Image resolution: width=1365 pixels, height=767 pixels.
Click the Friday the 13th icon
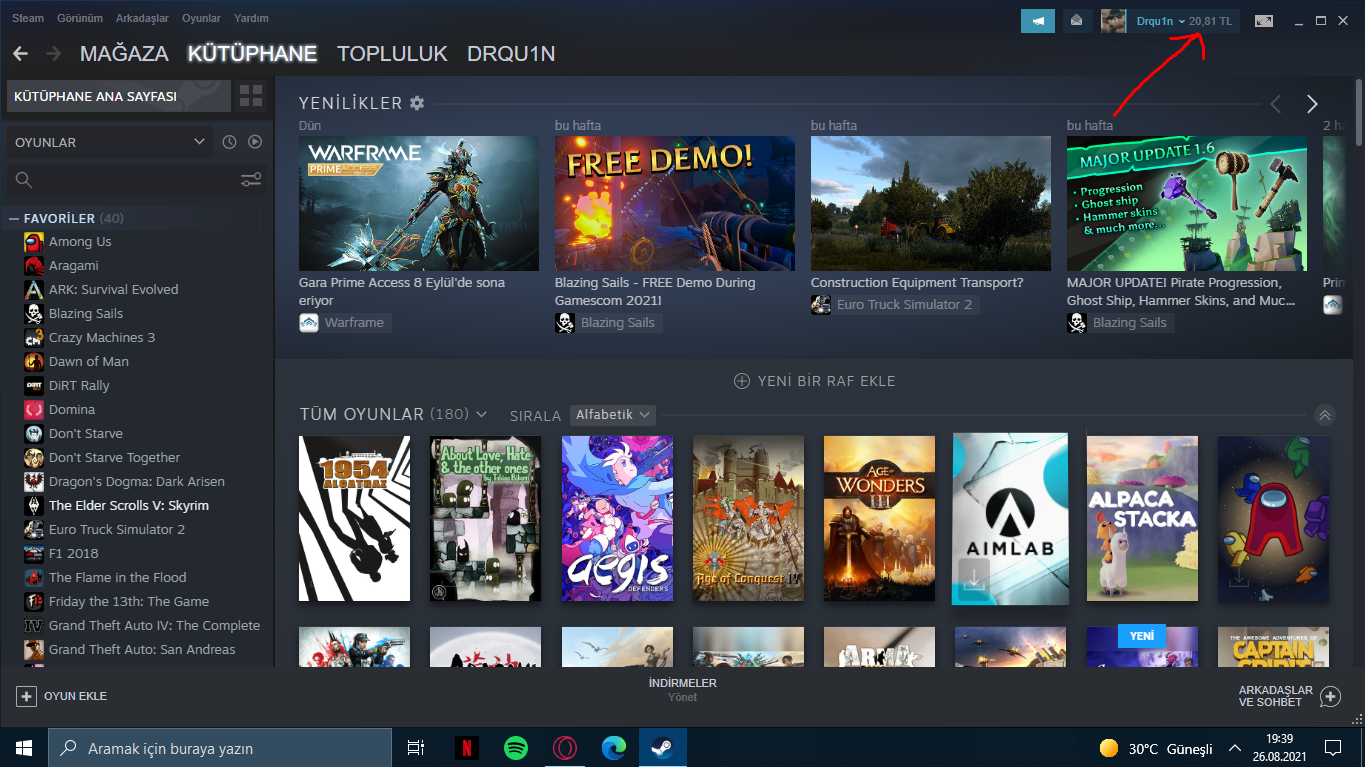[x=34, y=602]
